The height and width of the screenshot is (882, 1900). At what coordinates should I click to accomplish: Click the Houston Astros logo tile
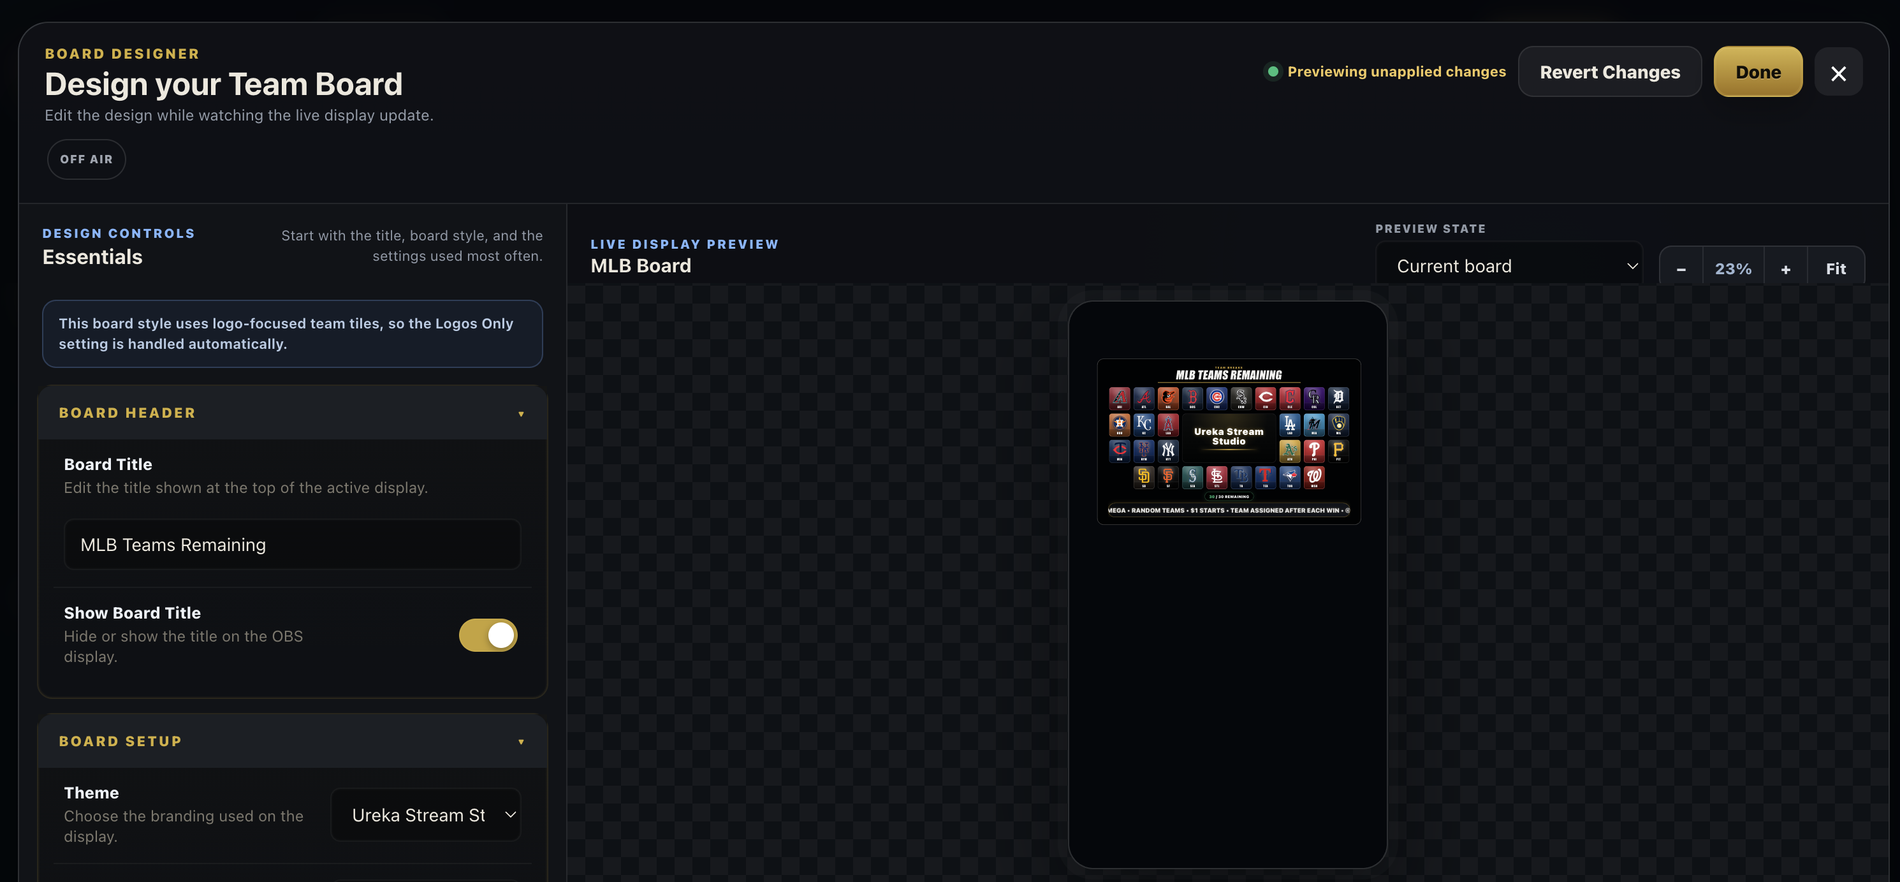pyautogui.click(x=1120, y=425)
